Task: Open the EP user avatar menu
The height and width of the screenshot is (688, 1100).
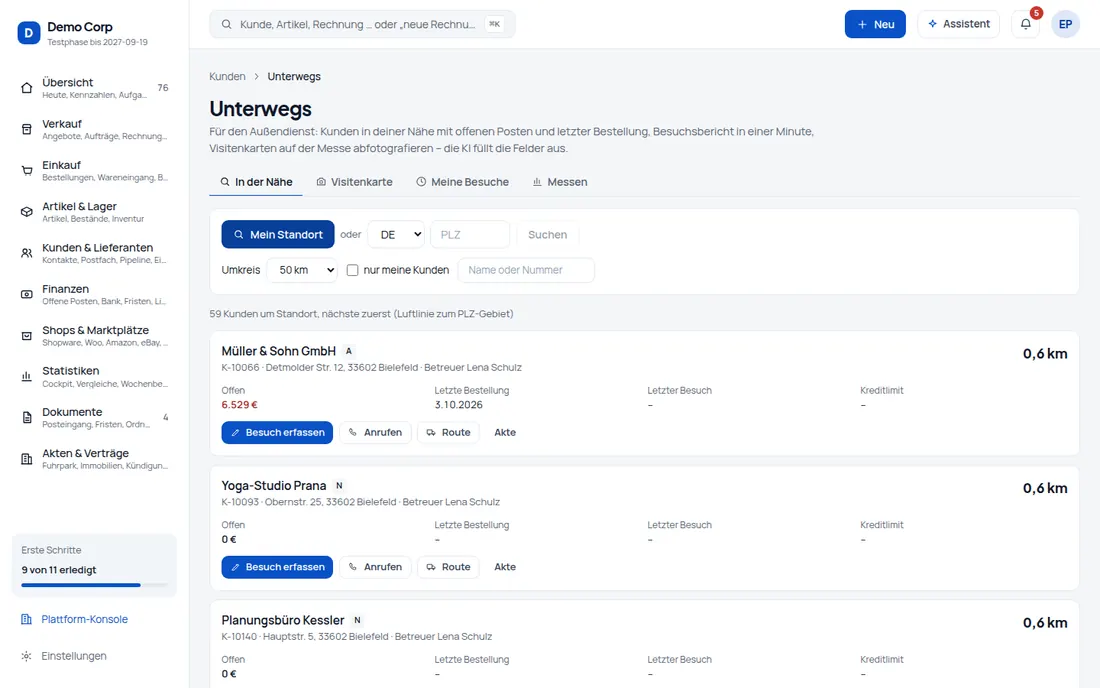Action: tap(1065, 24)
